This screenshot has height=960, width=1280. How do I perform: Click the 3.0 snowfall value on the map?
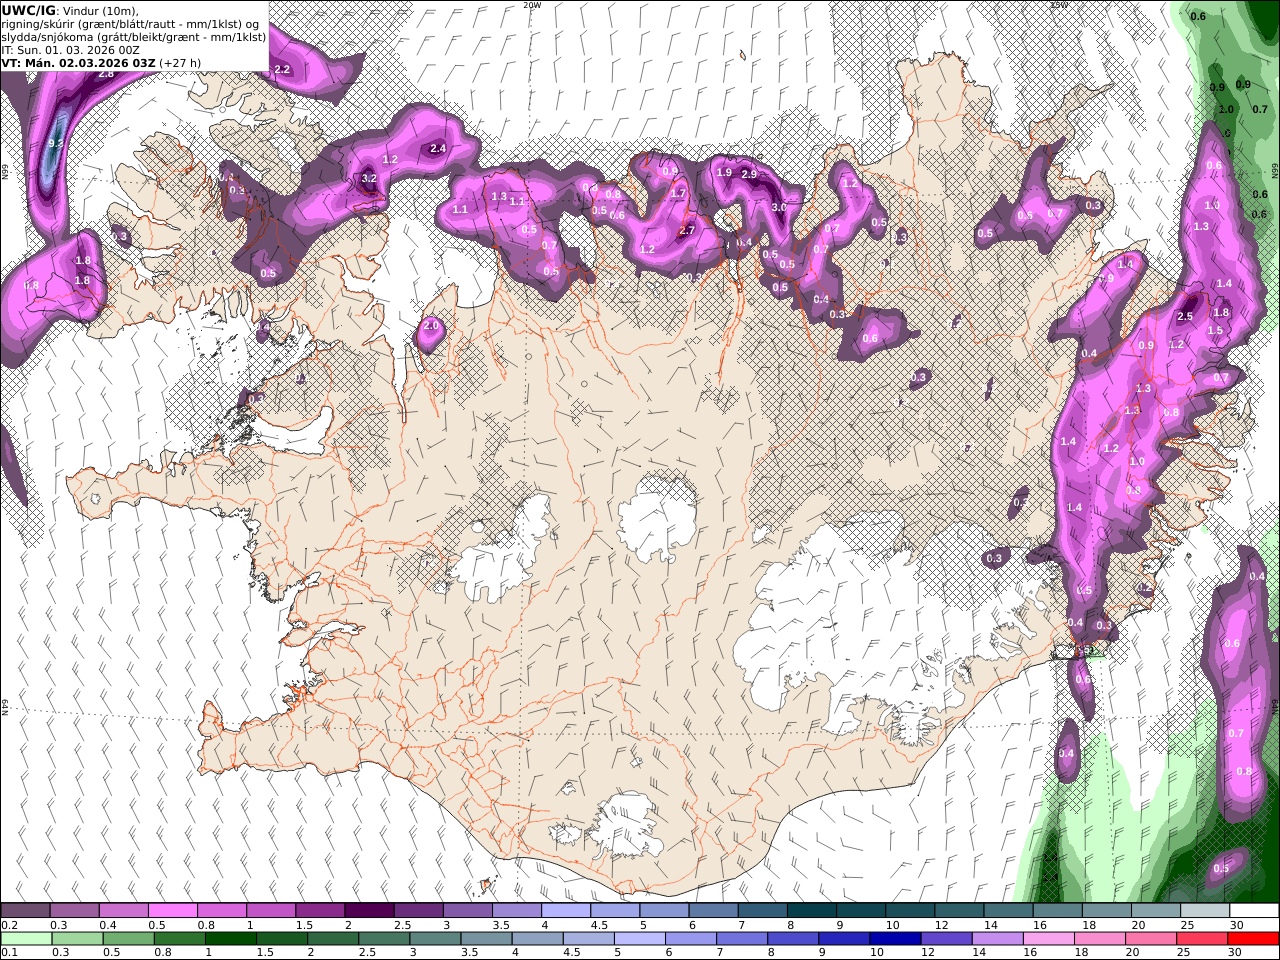(x=779, y=207)
